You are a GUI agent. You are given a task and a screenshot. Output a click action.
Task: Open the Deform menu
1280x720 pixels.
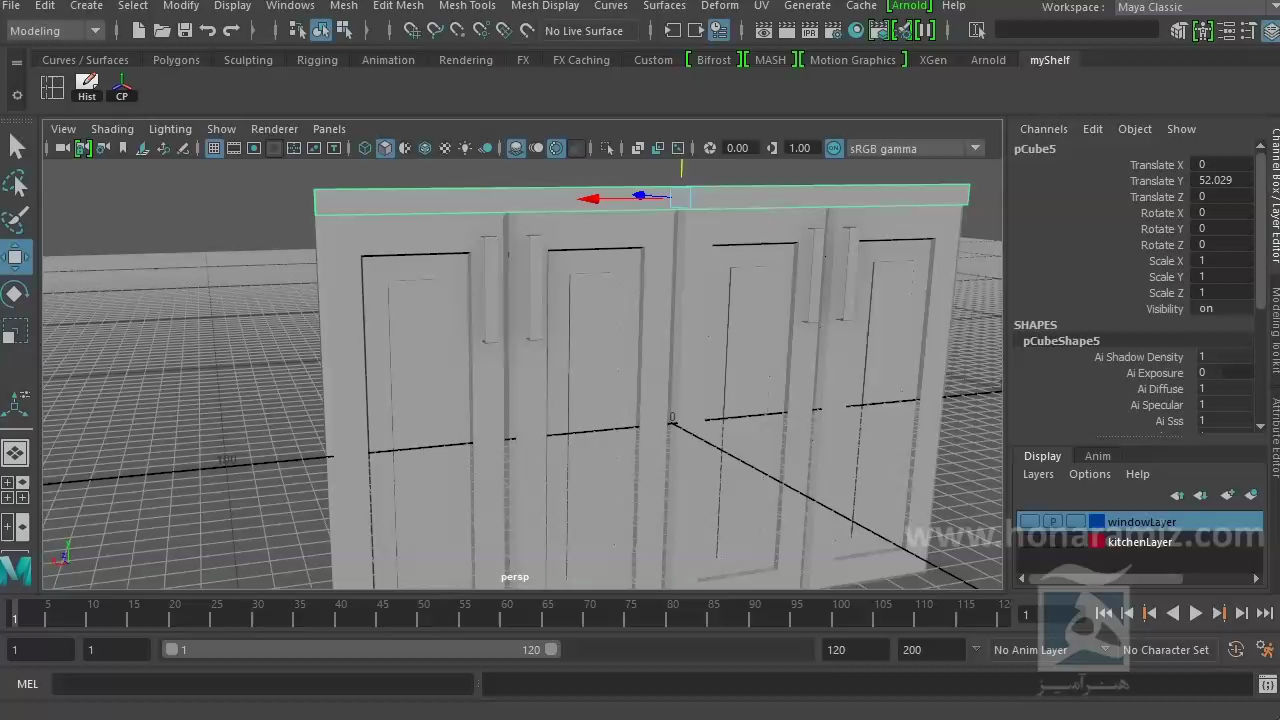tap(719, 6)
